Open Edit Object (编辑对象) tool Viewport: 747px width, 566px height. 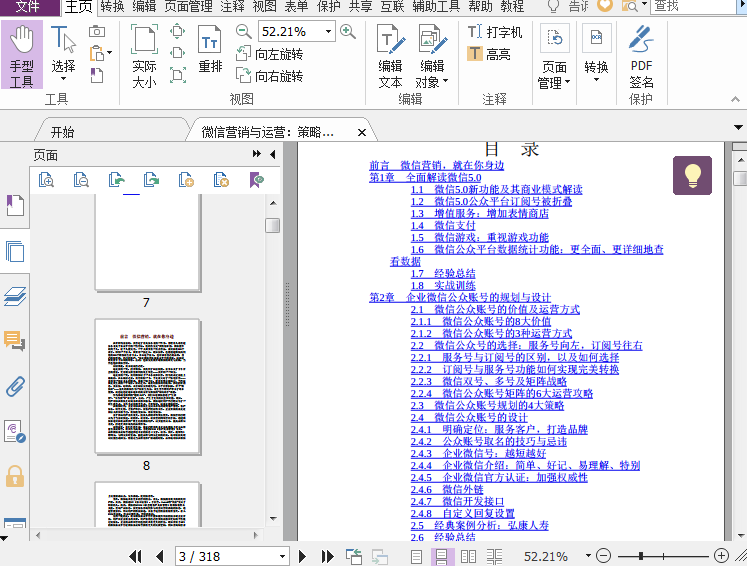point(432,56)
